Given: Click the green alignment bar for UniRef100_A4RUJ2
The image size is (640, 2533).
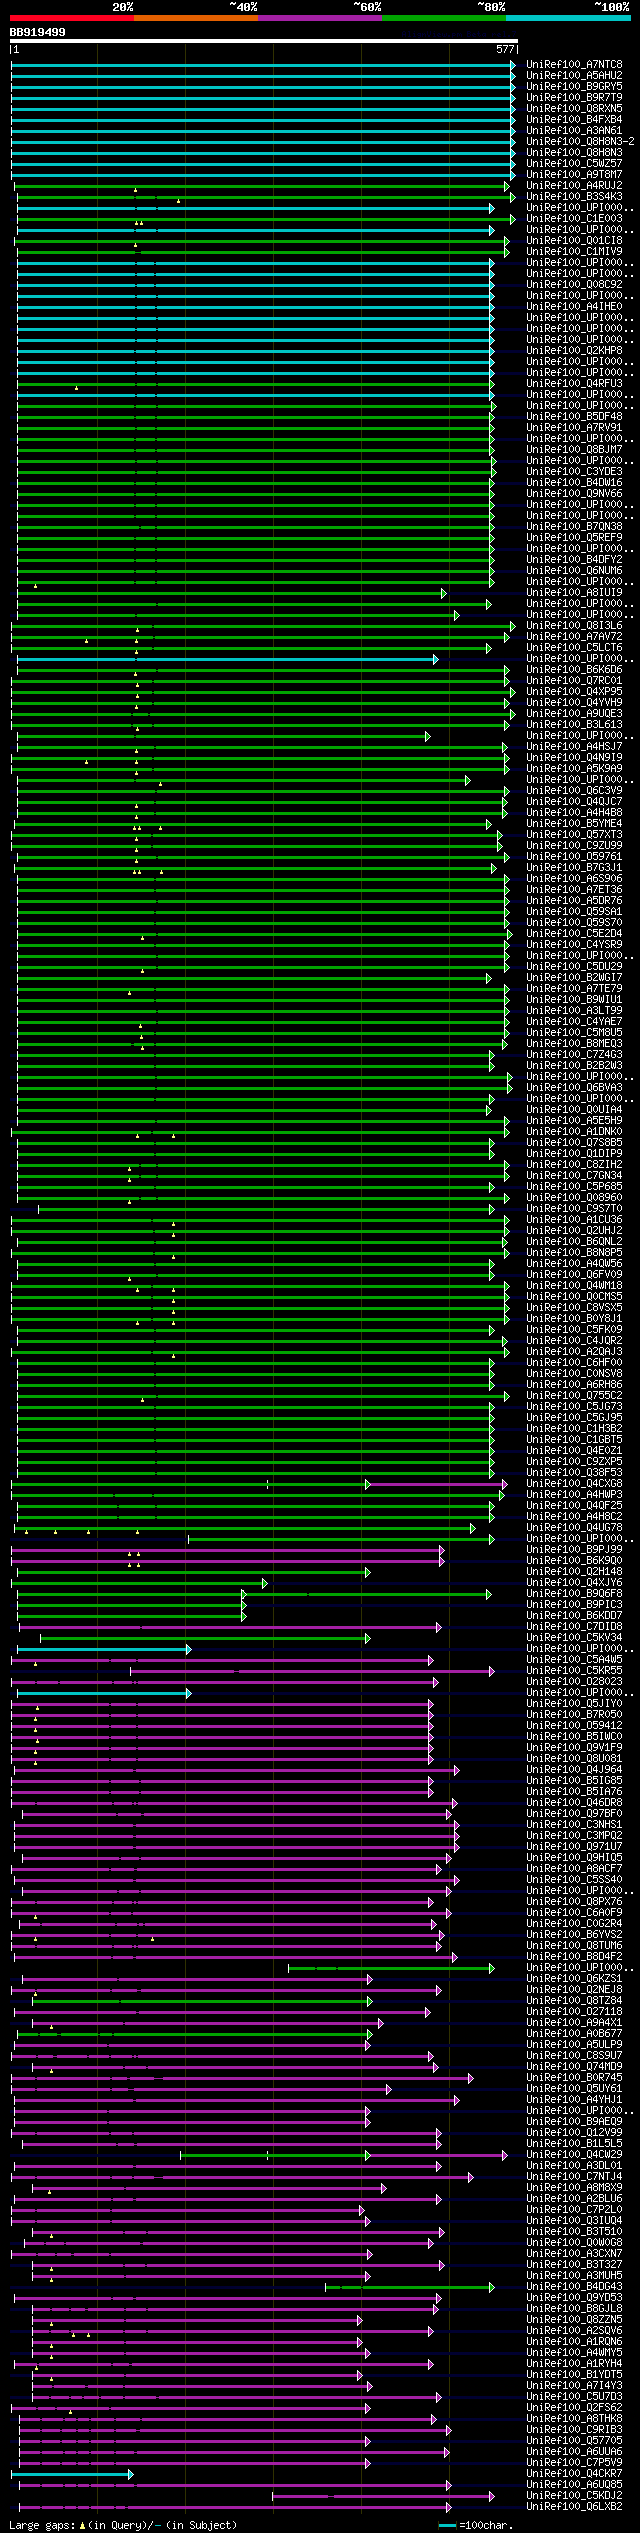Looking at the screenshot, I should (262, 186).
